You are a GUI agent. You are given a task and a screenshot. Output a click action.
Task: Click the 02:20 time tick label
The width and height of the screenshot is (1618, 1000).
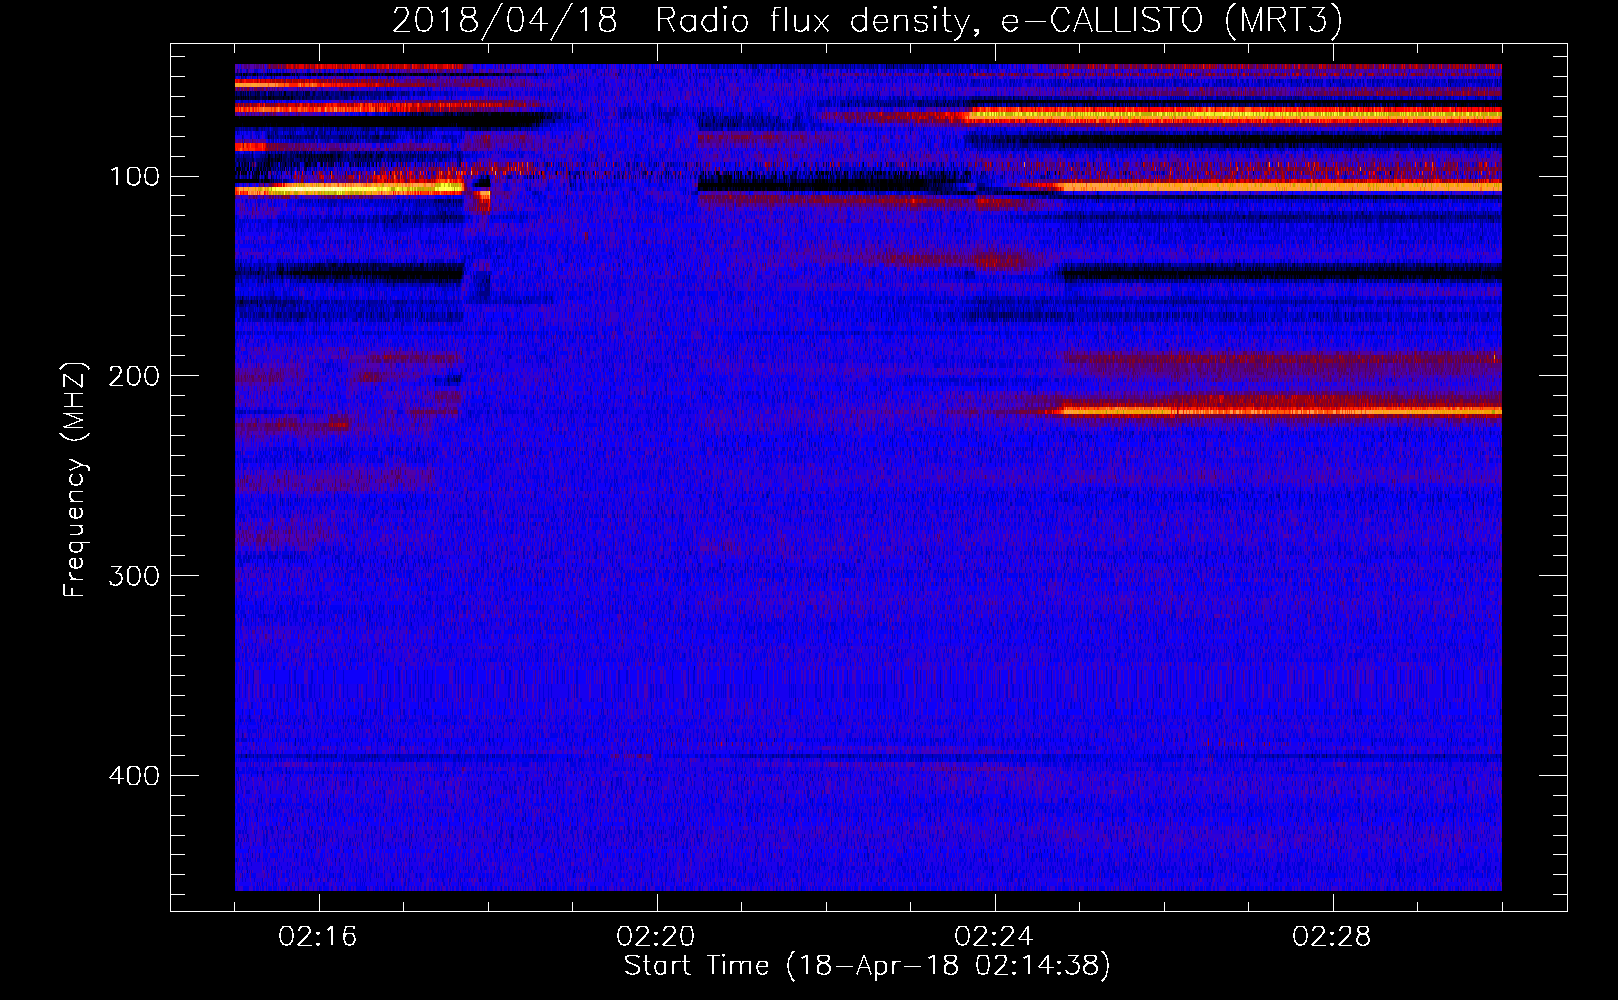(656, 937)
